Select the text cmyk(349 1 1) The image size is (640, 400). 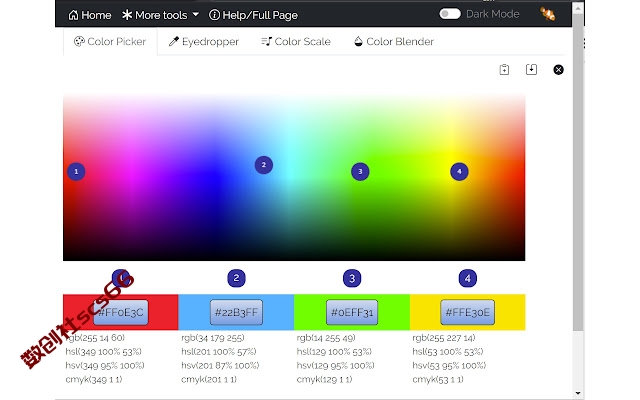coord(93,379)
